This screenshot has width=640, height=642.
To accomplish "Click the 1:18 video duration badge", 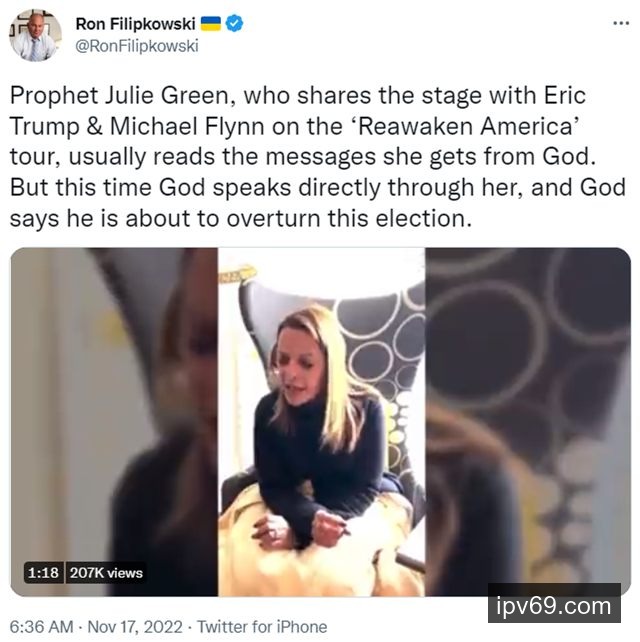I will coord(43,572).
